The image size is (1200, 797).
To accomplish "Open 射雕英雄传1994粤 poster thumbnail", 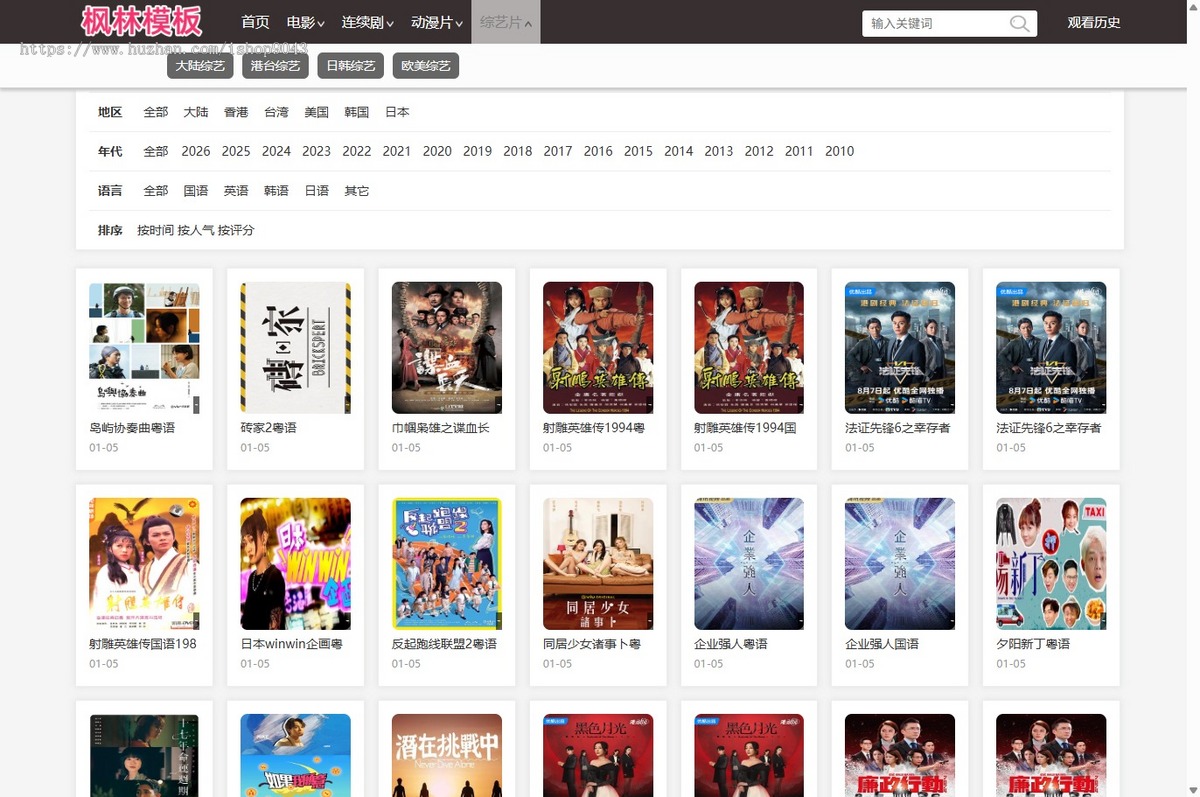I will pyautogui.click(x=598, y=348).
